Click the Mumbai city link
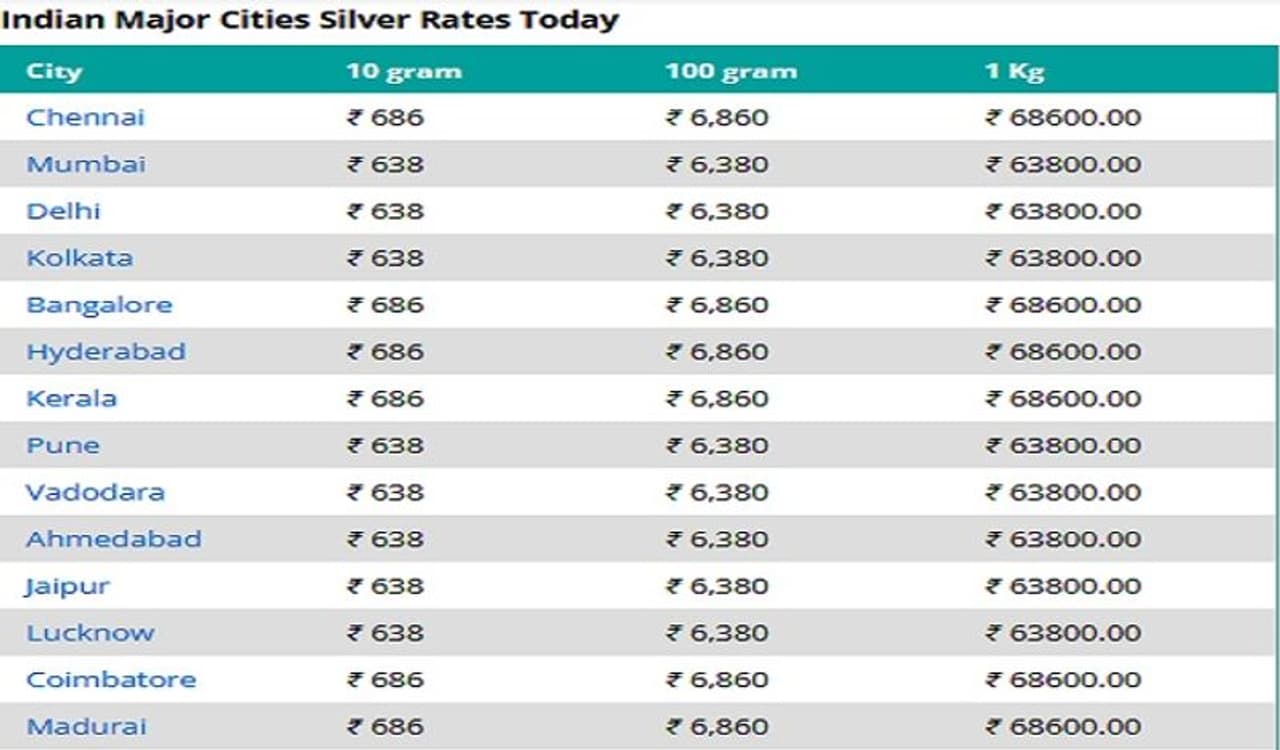The image size is (1280, 750). pos(86,164)
